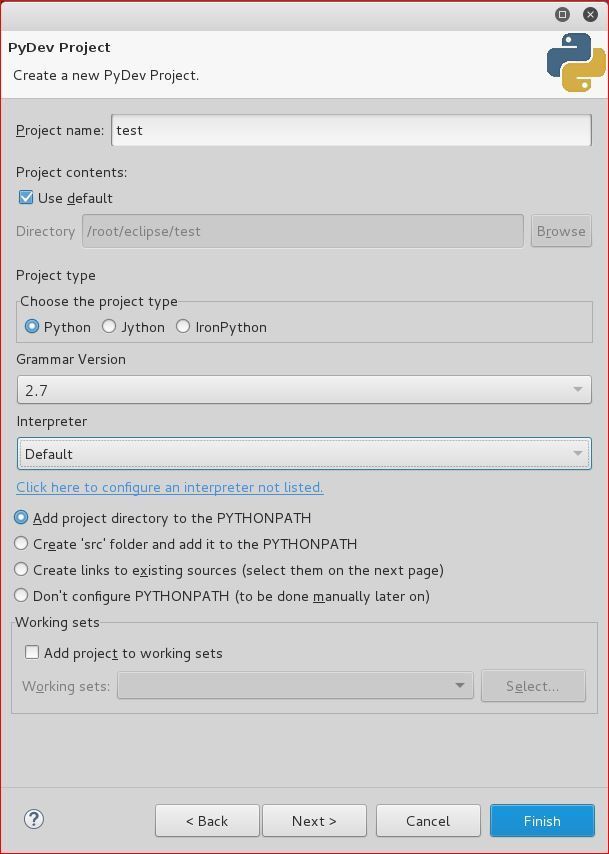Enable Add project to working sets
Viewport: 609px width, 854px height.
[32, 652]
